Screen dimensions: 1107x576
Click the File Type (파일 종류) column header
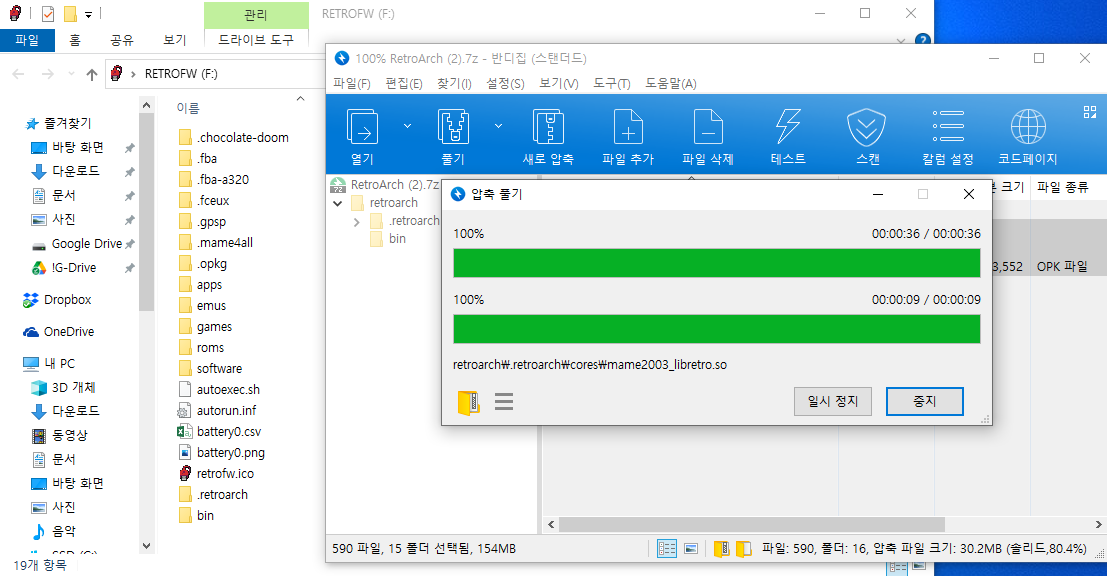click(x=1062, y=187)
